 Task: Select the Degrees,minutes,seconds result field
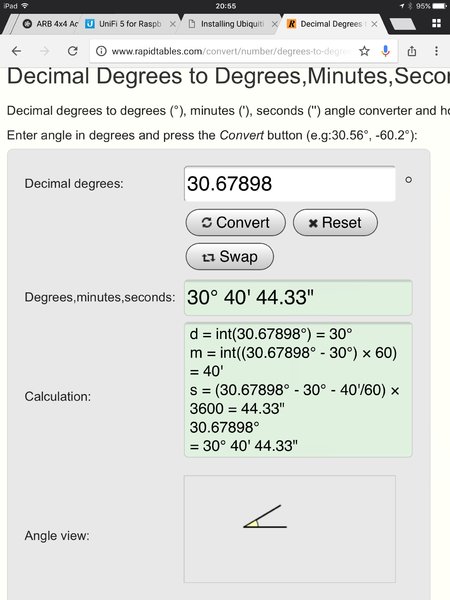point(298,298)
